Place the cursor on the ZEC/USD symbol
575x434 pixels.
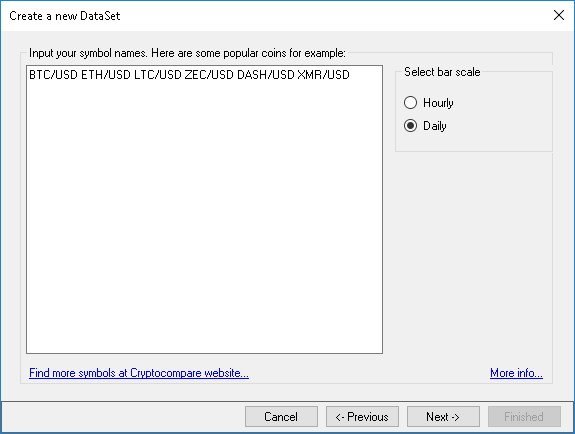click(209, 74)
